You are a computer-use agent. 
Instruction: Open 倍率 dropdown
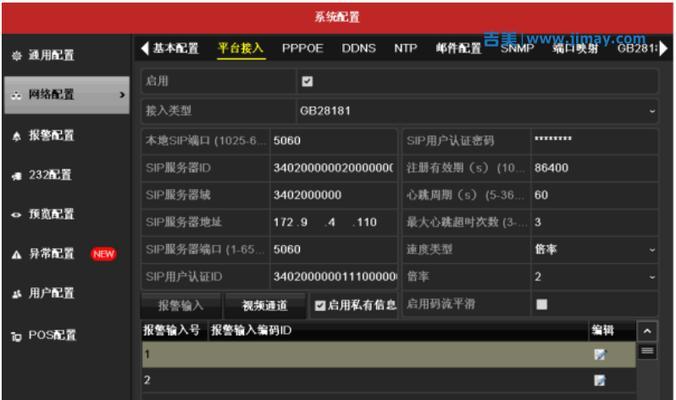[x=595, y=276]
